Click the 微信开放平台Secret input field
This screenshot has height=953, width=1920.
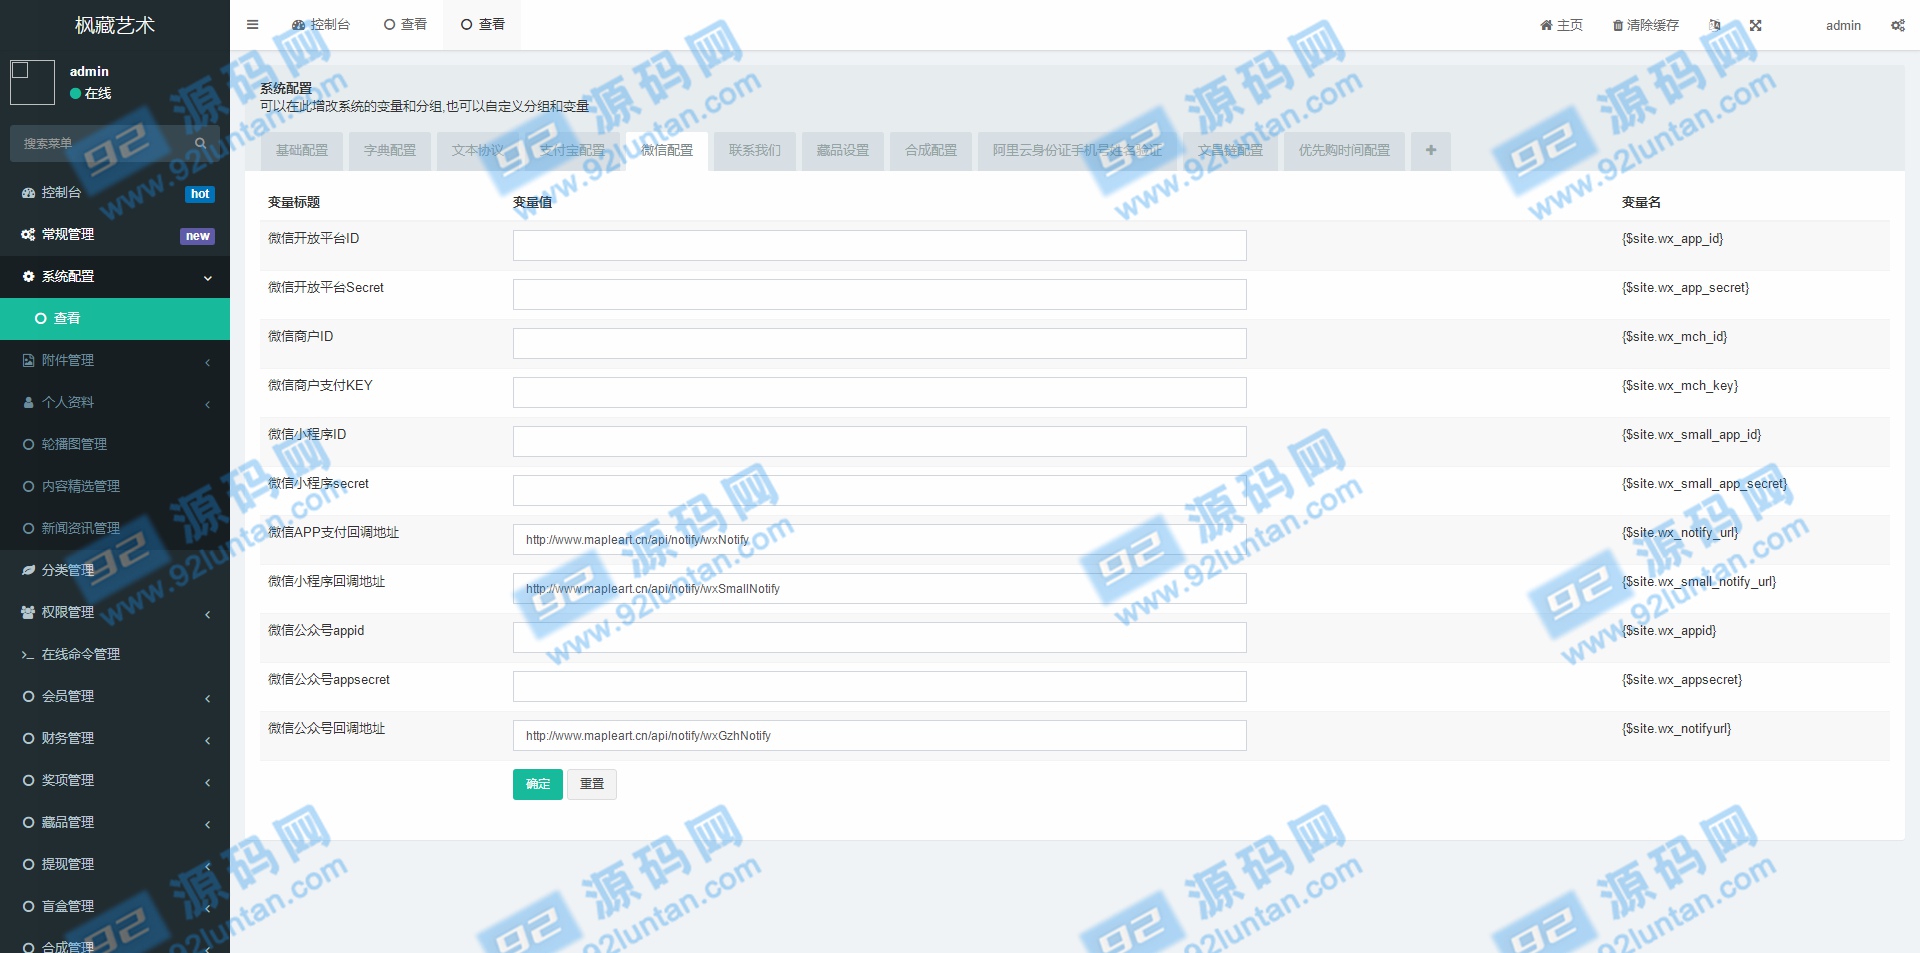(x=879, y=294)
